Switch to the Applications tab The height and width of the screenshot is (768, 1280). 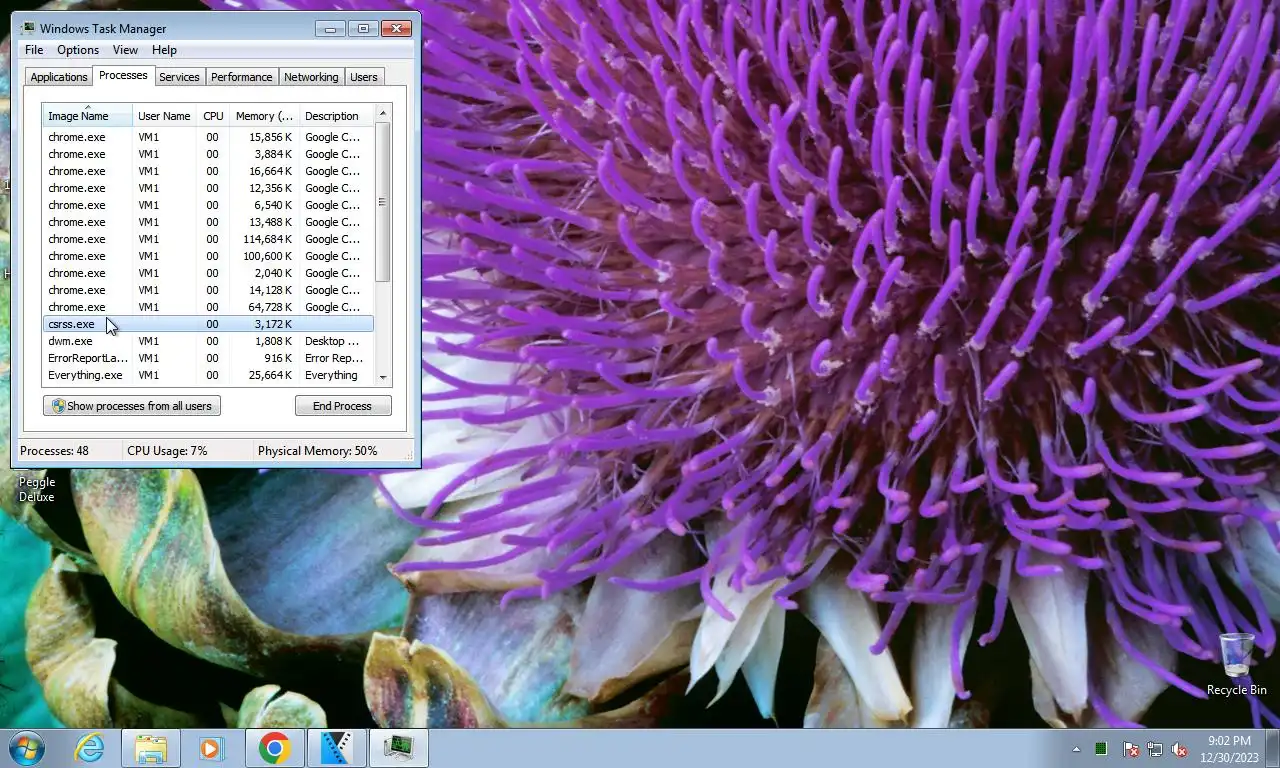pos(59,77)
